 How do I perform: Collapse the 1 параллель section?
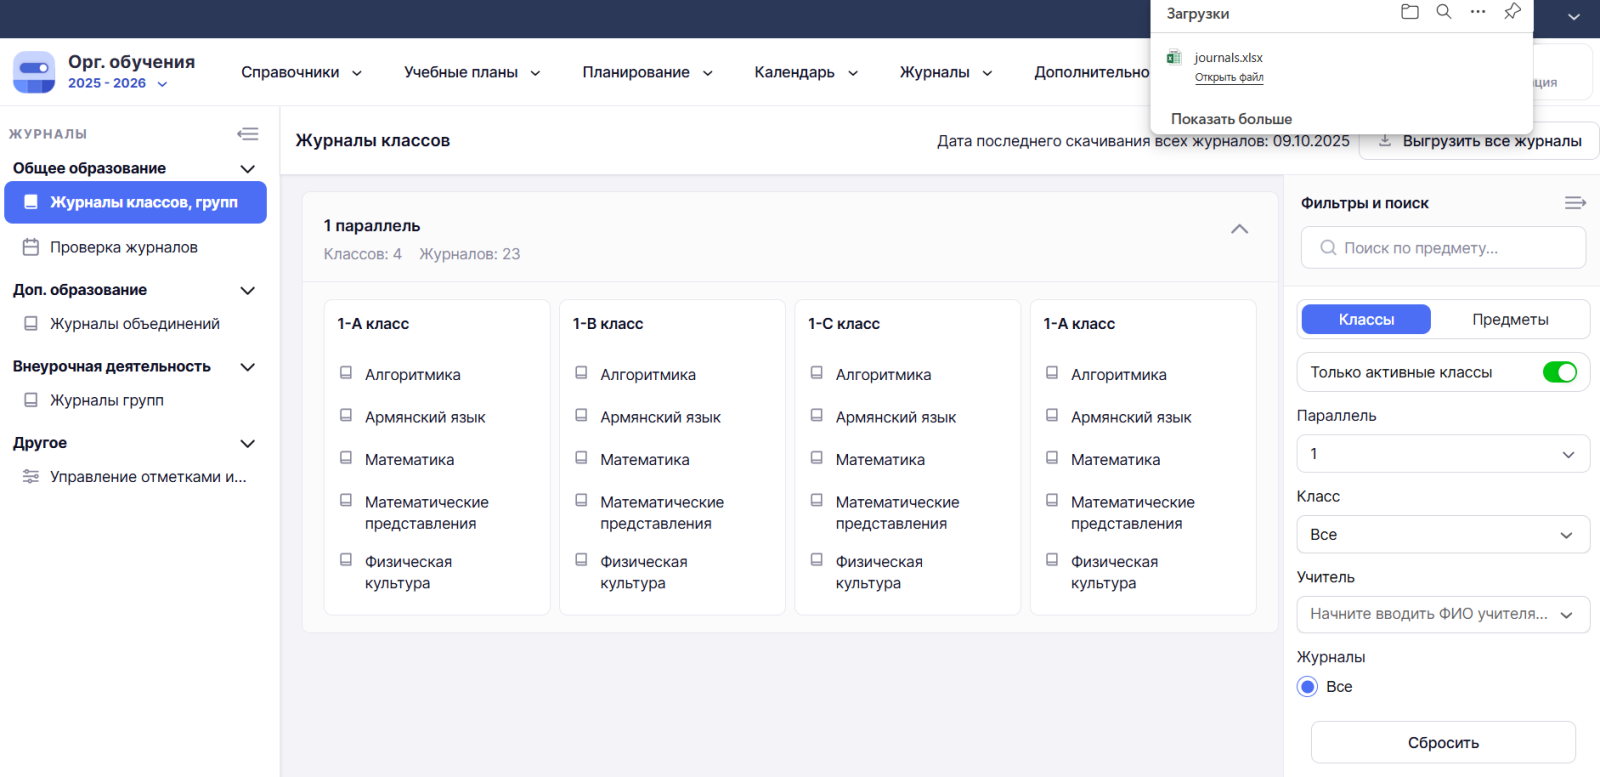pyautogui.click(x=1239, y=229)
